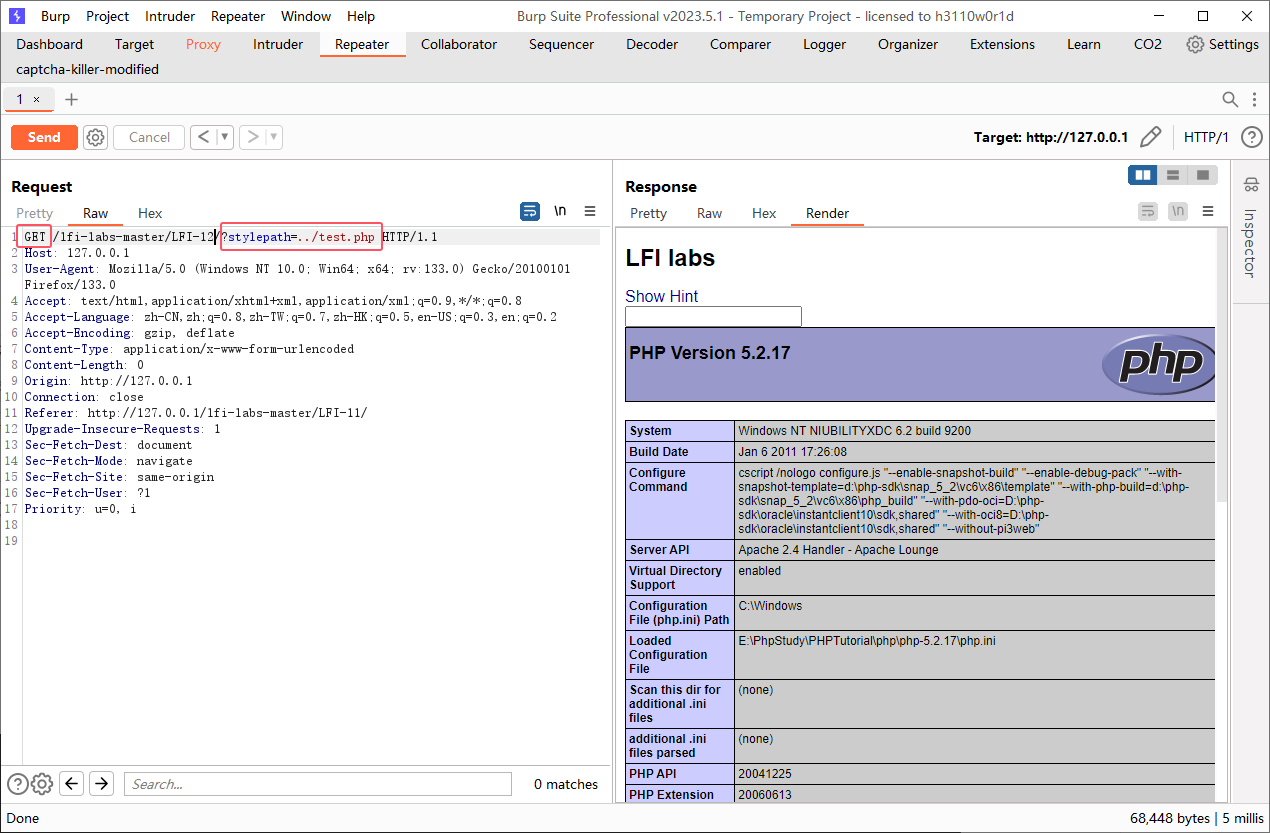Open the tab-row overflow kebab menu
Image resolution: width=1270 pixels, height=833 pixels.
click(1254, 99)
